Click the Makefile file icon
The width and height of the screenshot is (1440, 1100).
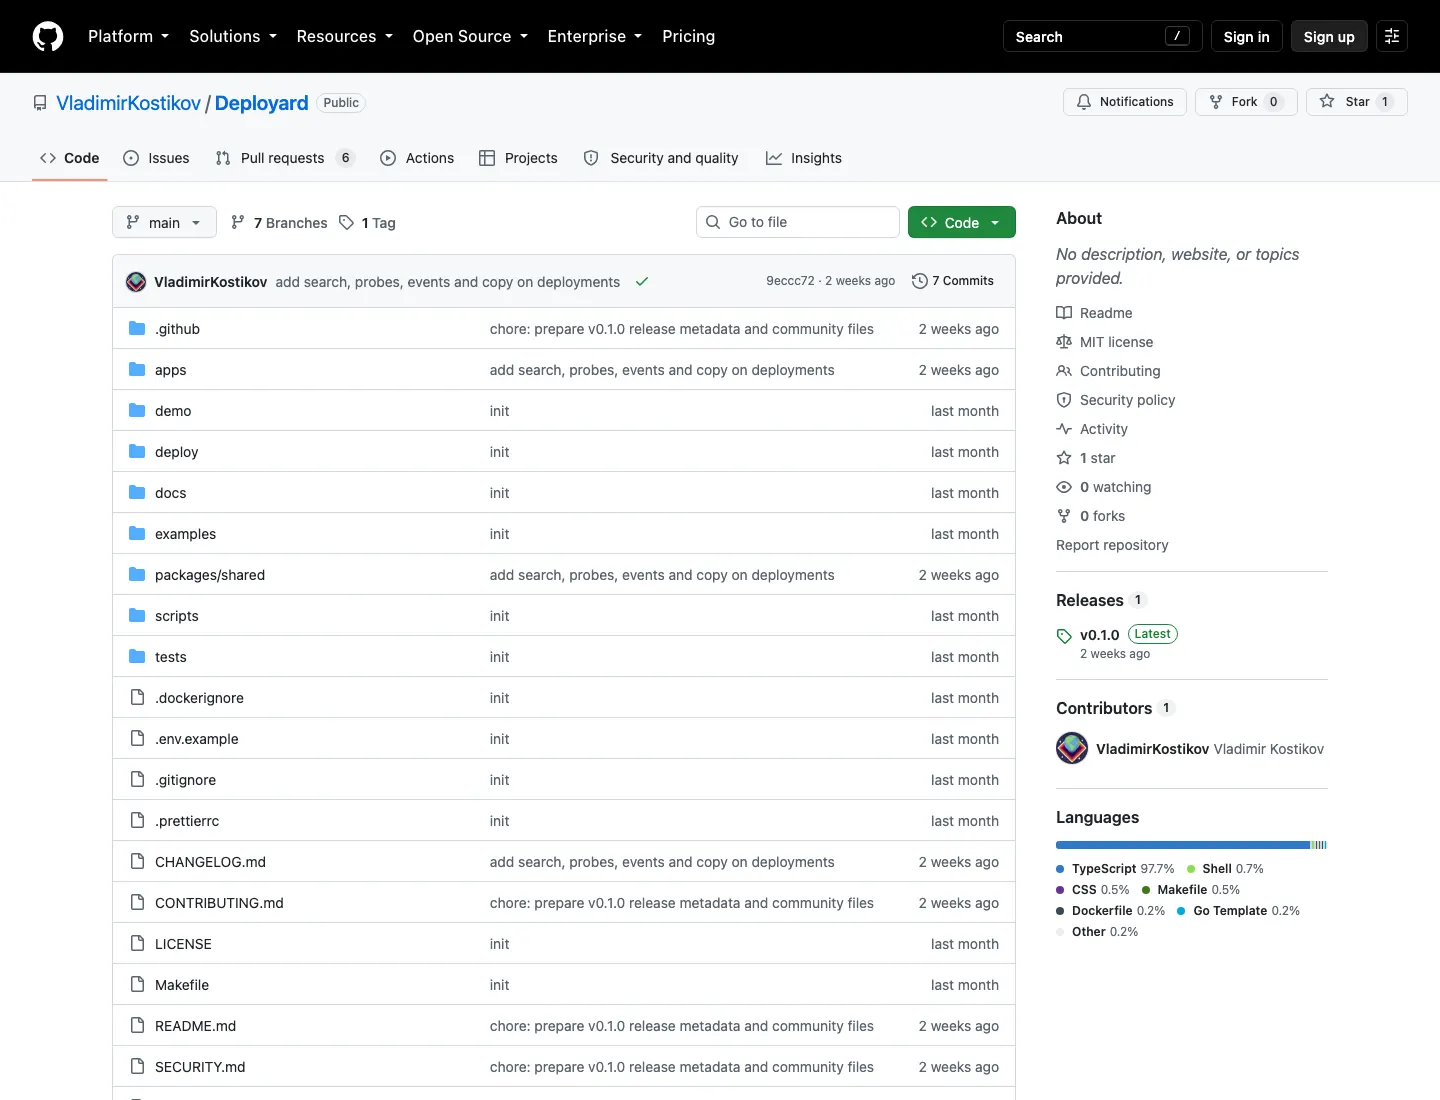137,984
